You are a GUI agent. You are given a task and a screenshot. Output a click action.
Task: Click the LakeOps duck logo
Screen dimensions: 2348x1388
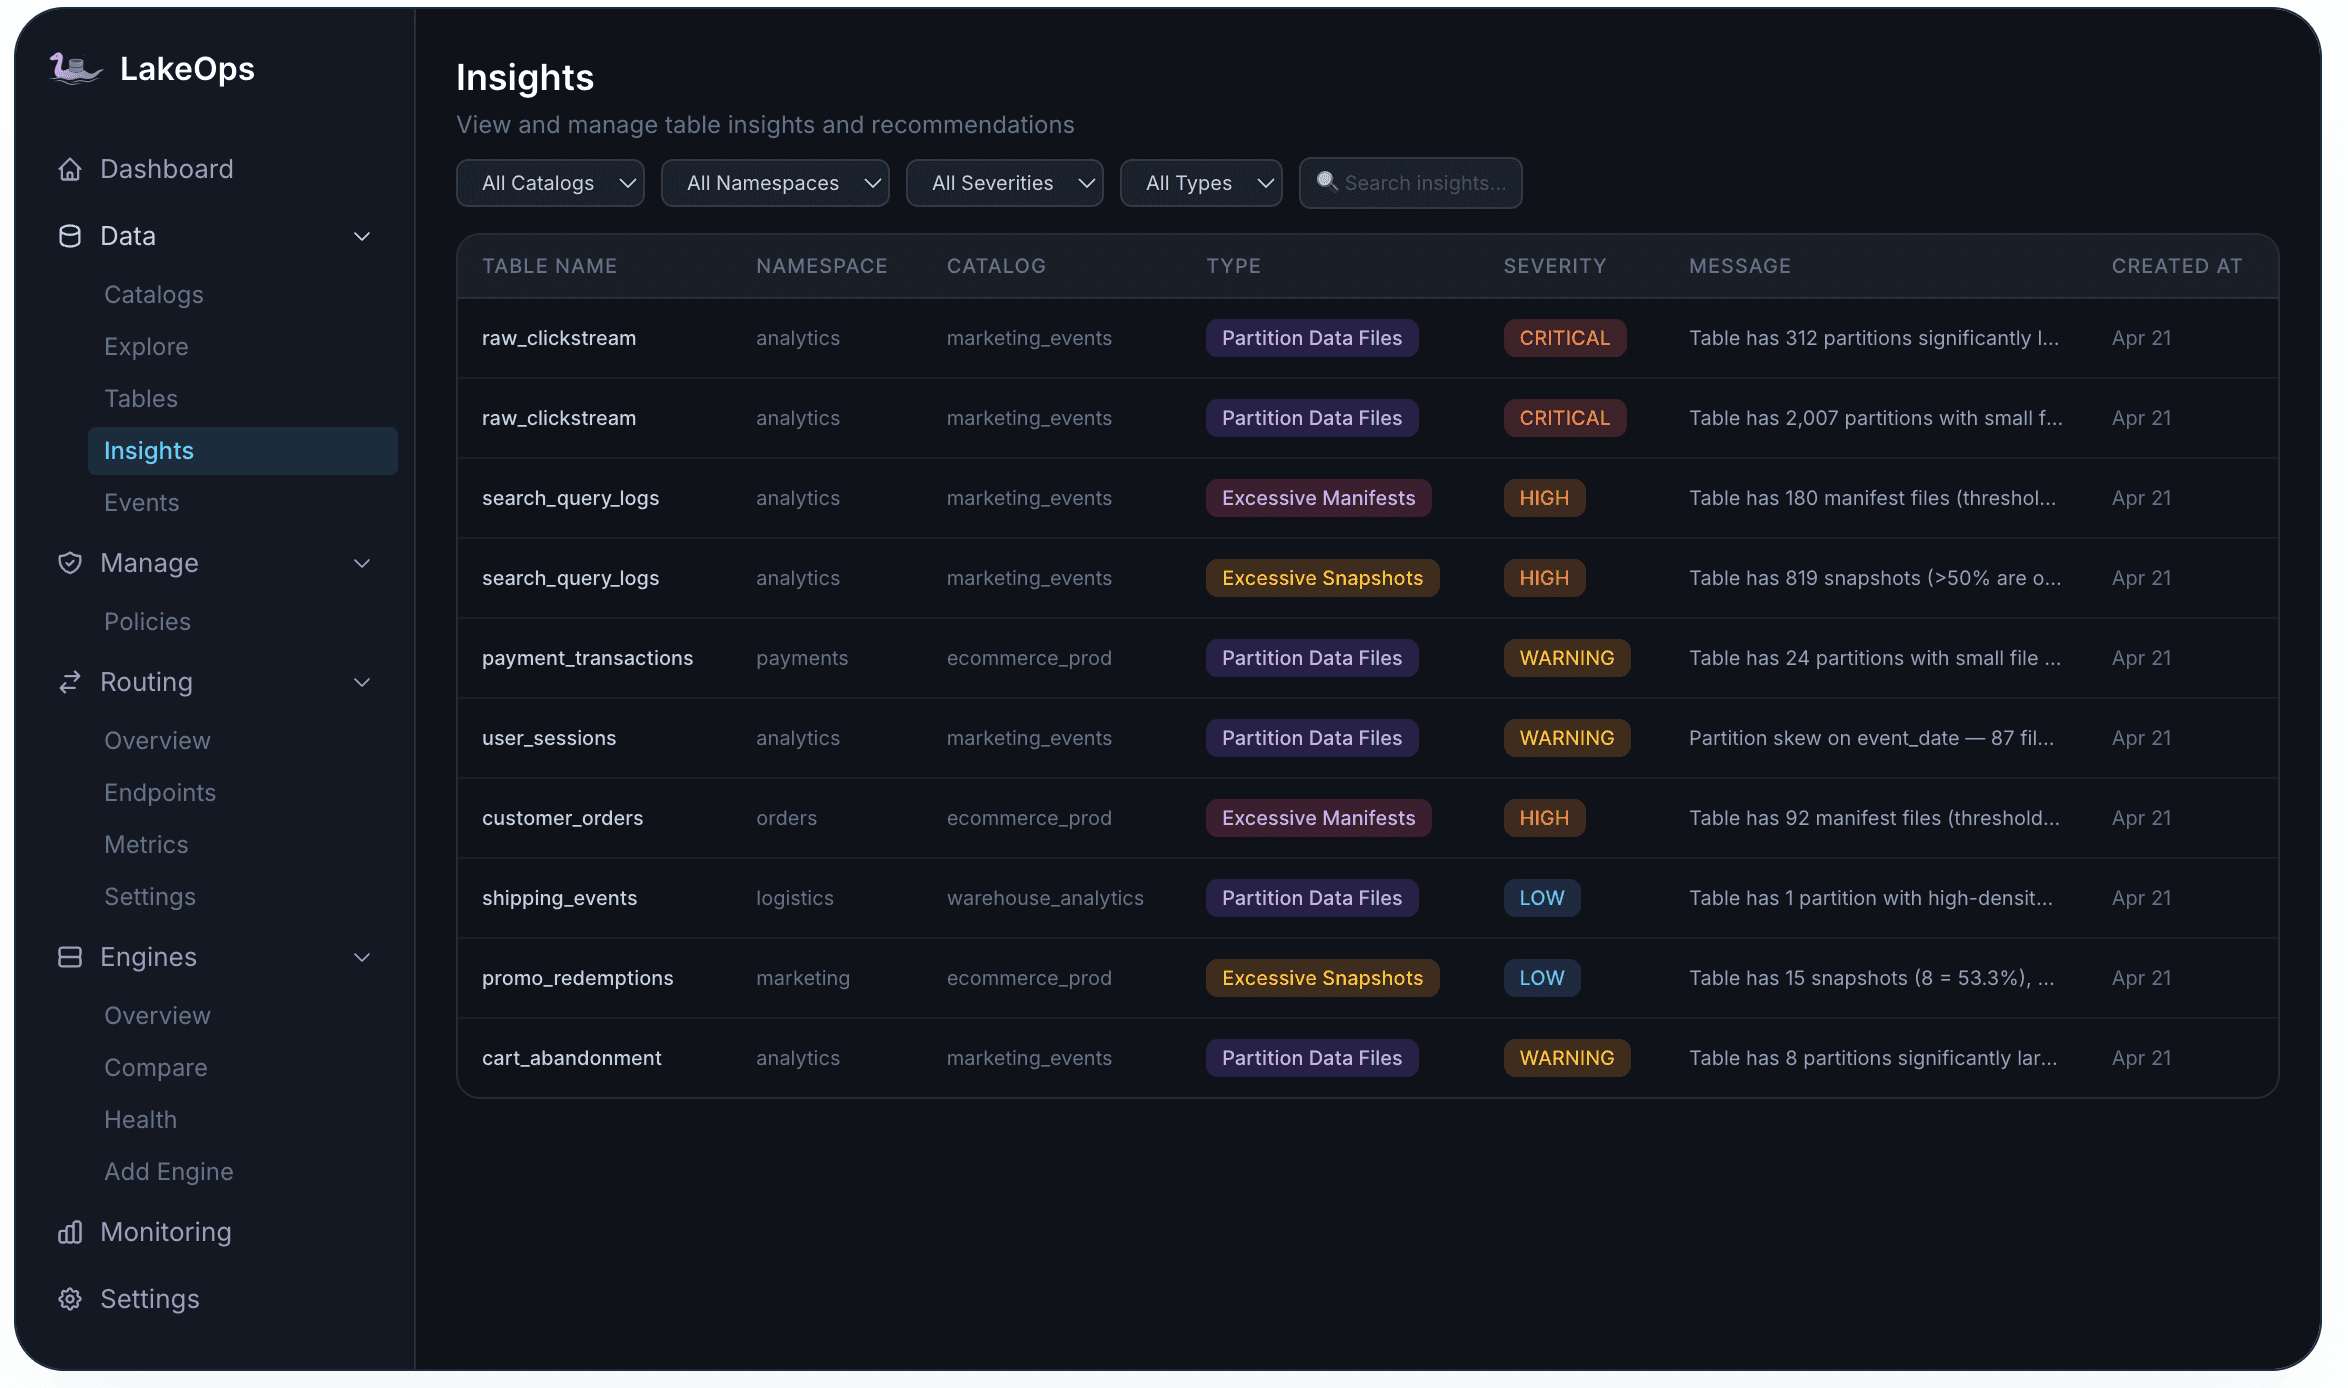(x=75, y=68)
